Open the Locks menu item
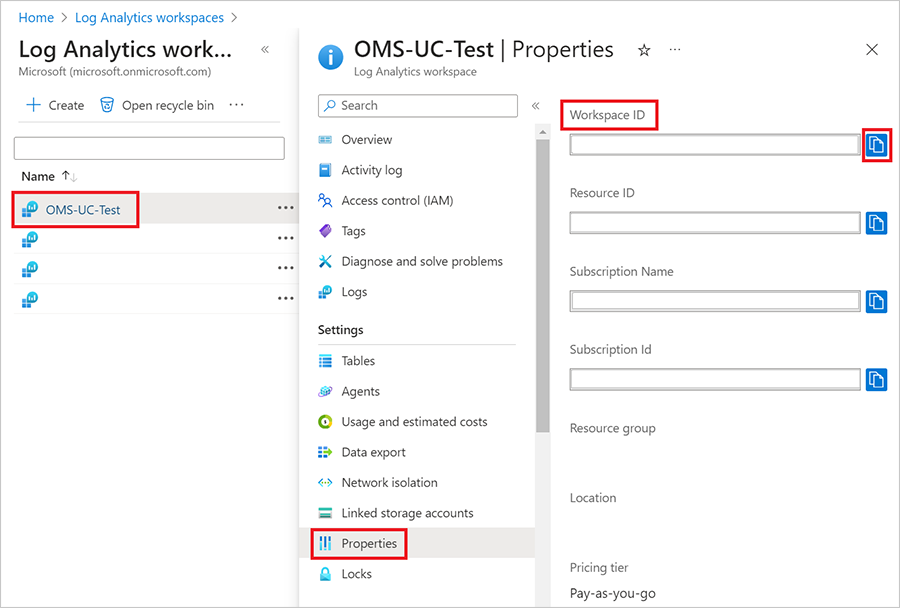This screenshot has height=608, width=900. [x=356, y=574]
